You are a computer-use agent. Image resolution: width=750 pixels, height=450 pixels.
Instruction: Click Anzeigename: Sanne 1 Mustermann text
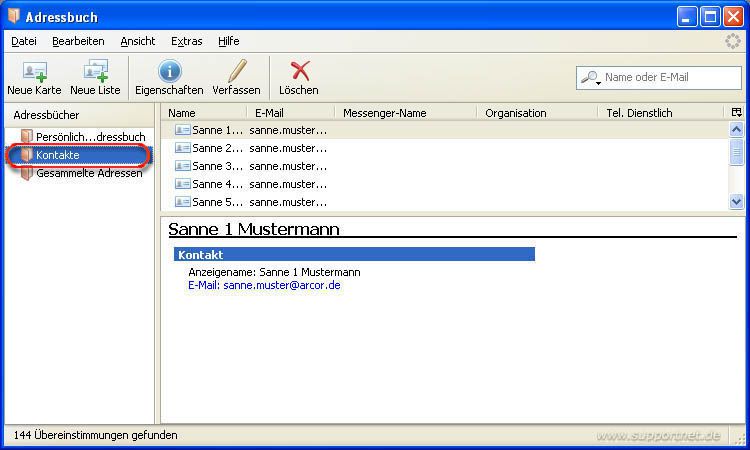(275, 272)
